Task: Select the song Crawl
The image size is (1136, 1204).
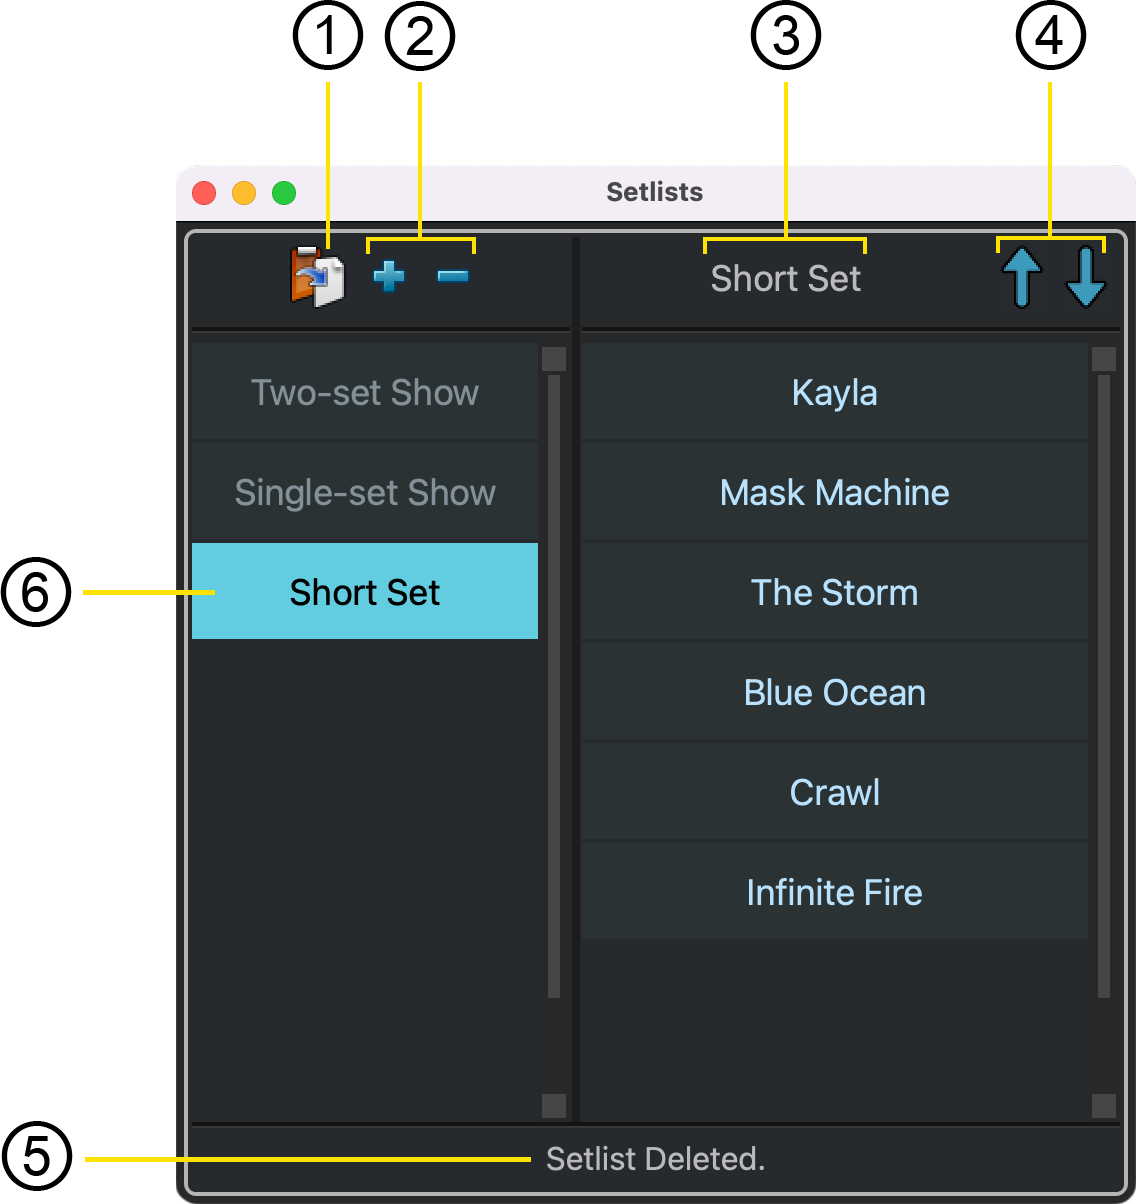Action: [x=834, y=792]
